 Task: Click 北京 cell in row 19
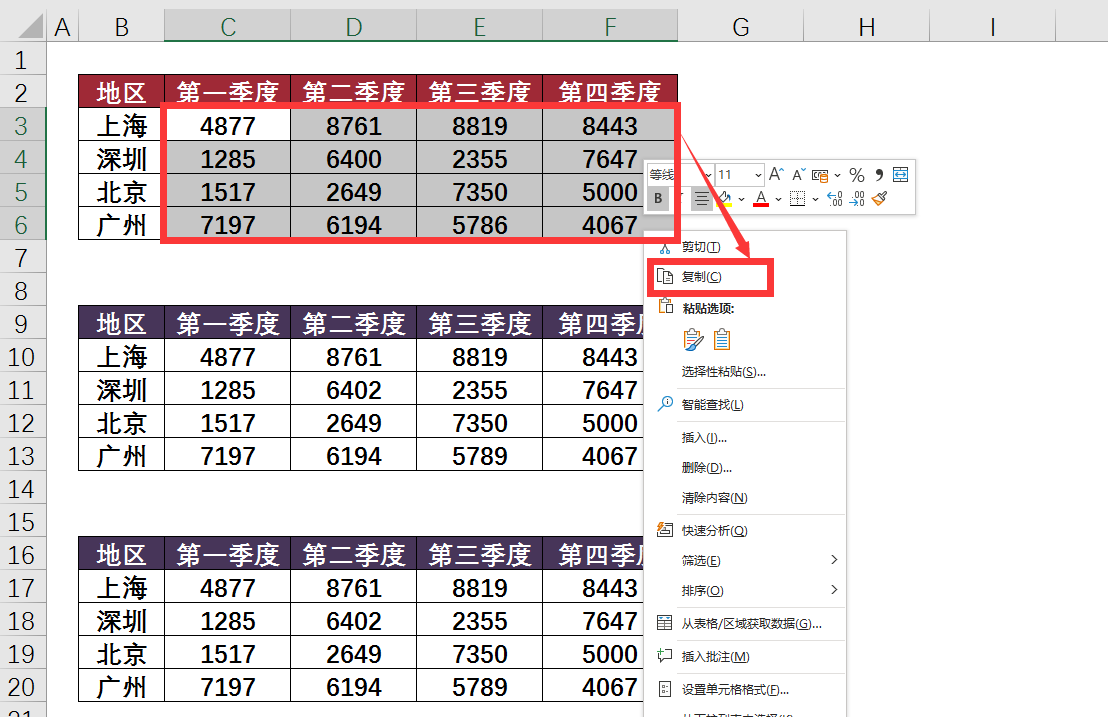tap(122, 654)
